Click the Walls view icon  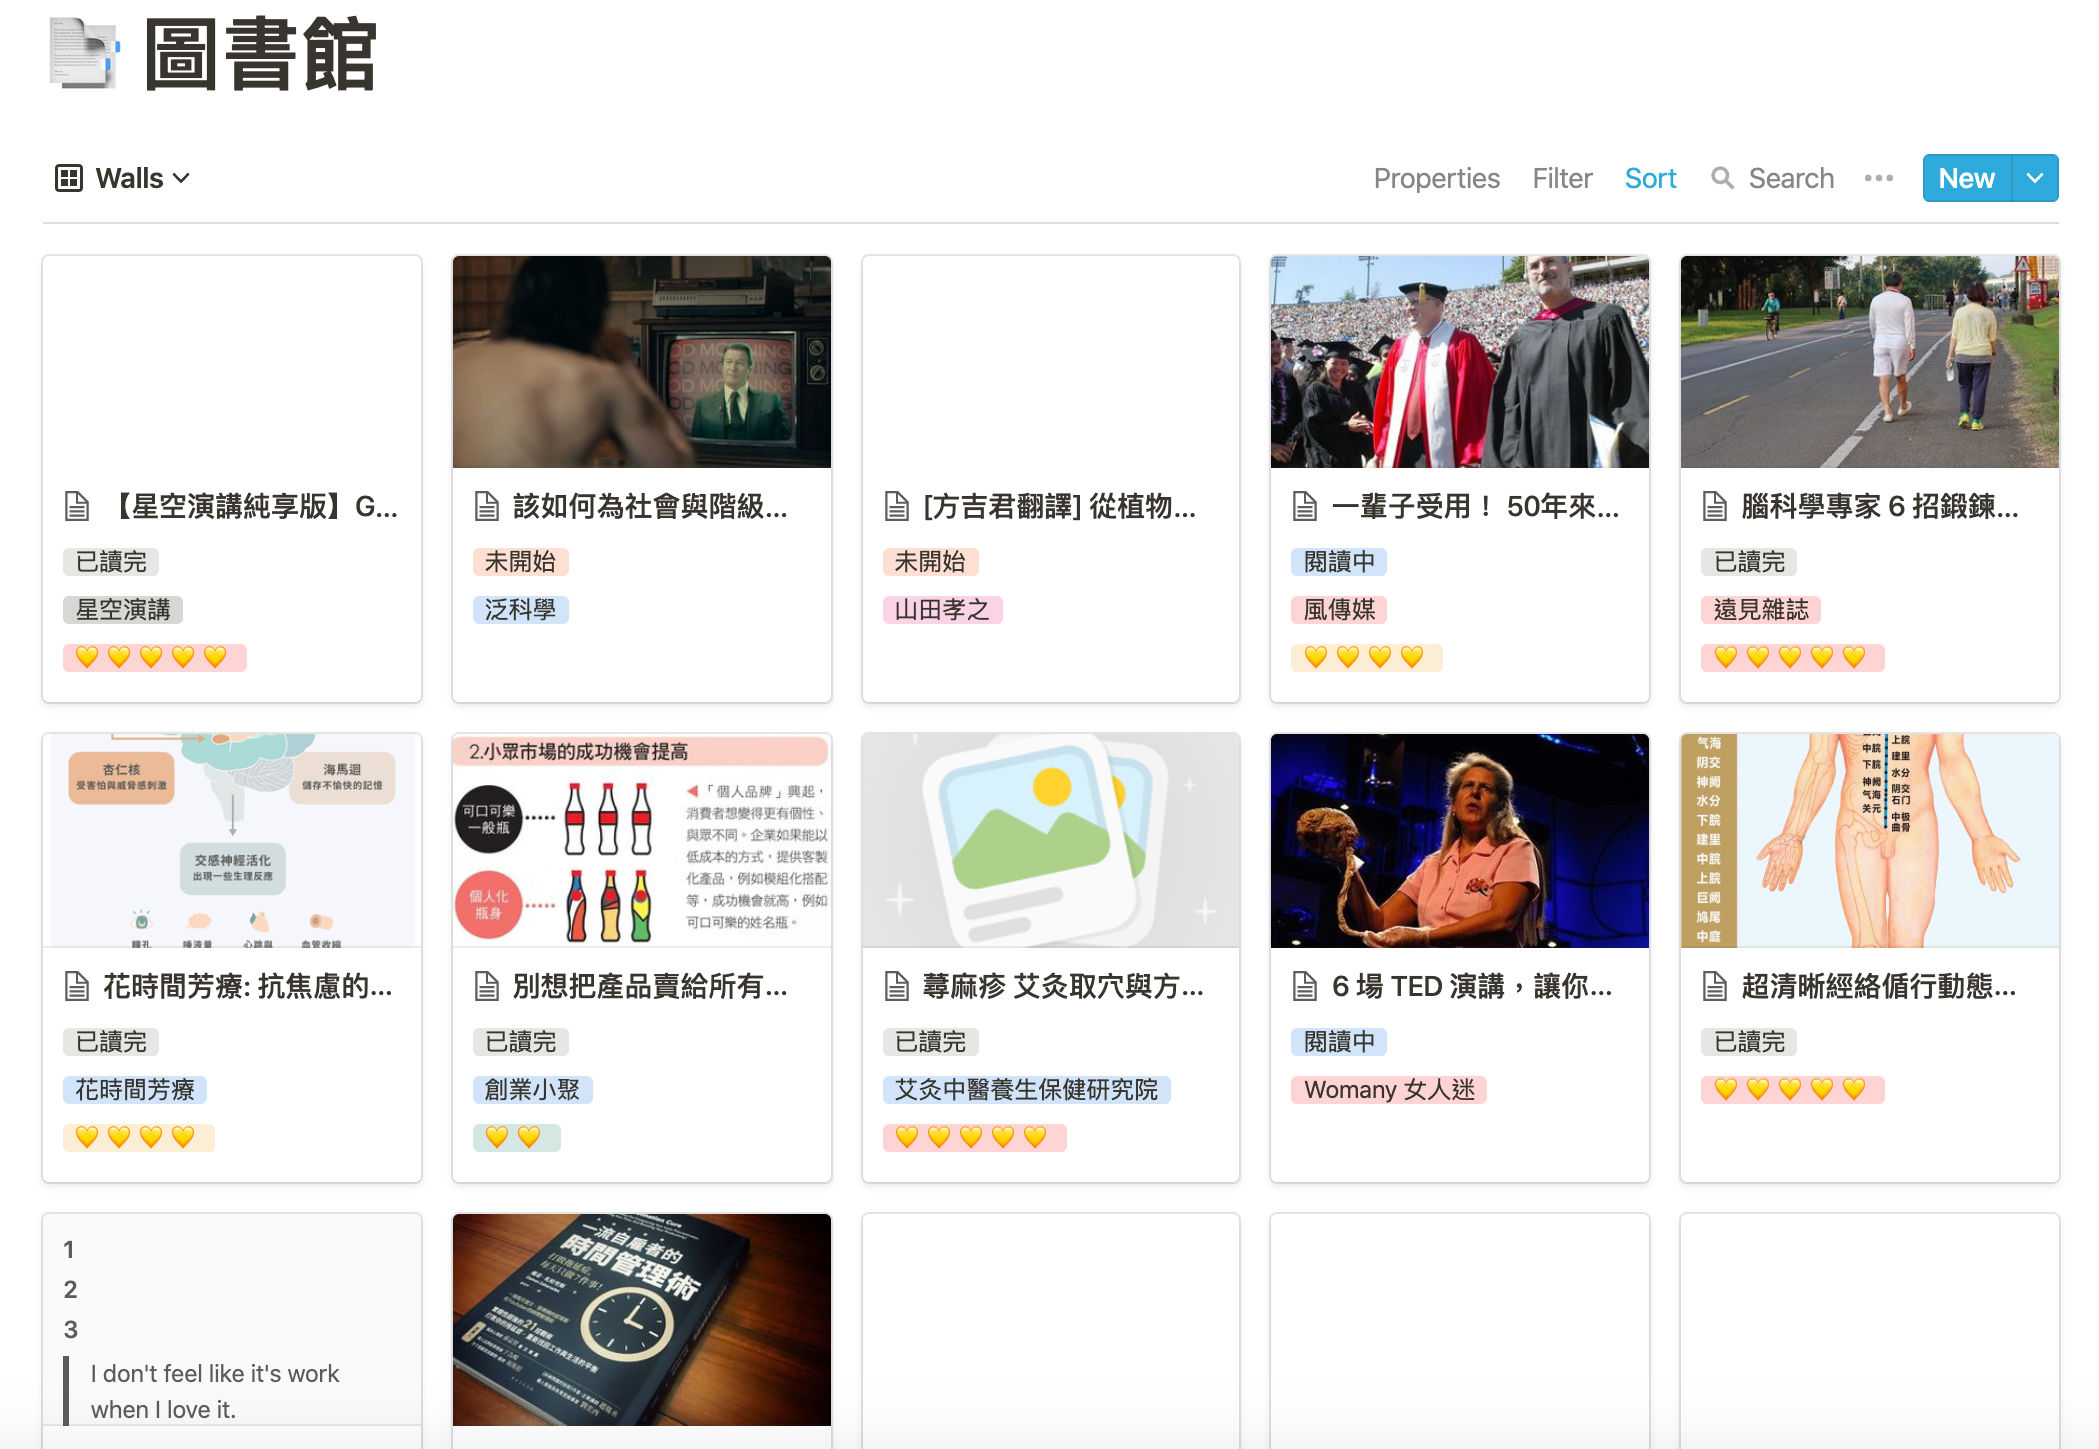(70, 177)
